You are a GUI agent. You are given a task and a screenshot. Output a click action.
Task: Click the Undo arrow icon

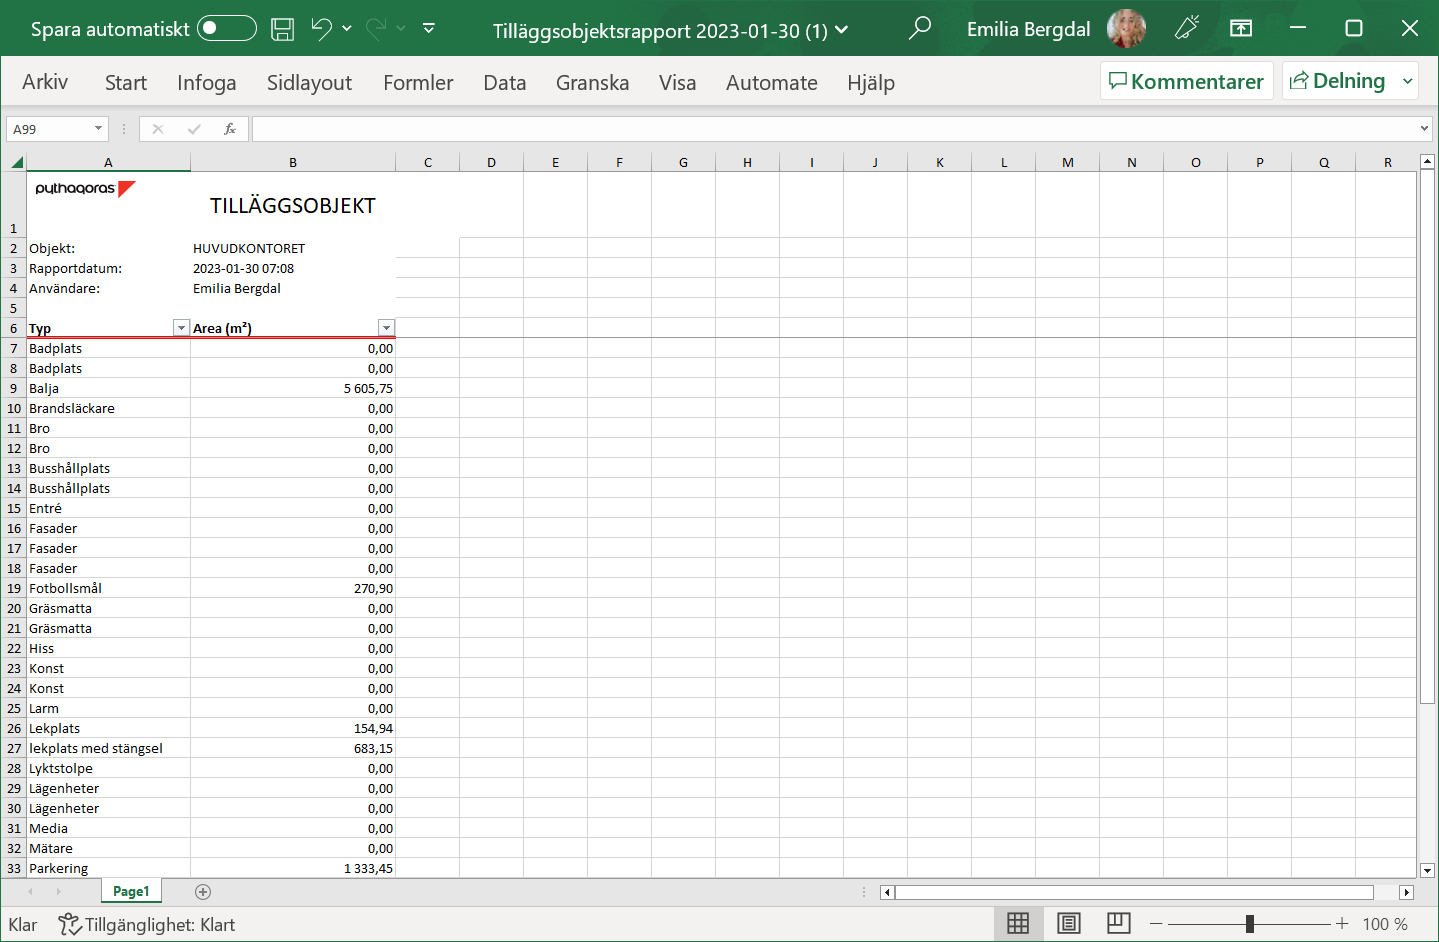[321, 29]
